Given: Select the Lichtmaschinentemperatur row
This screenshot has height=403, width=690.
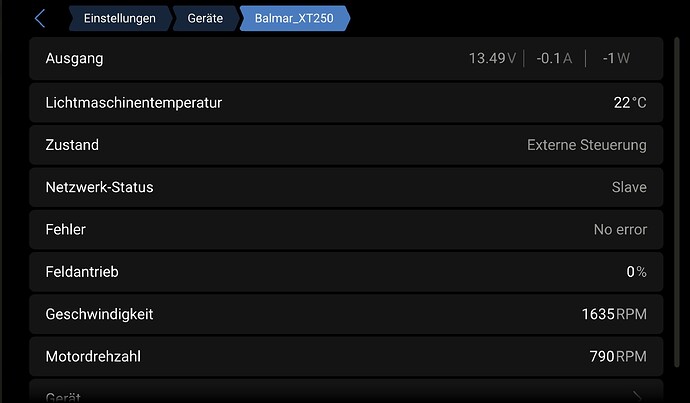Looking at the screenshot, I should (x=134, y=102).
